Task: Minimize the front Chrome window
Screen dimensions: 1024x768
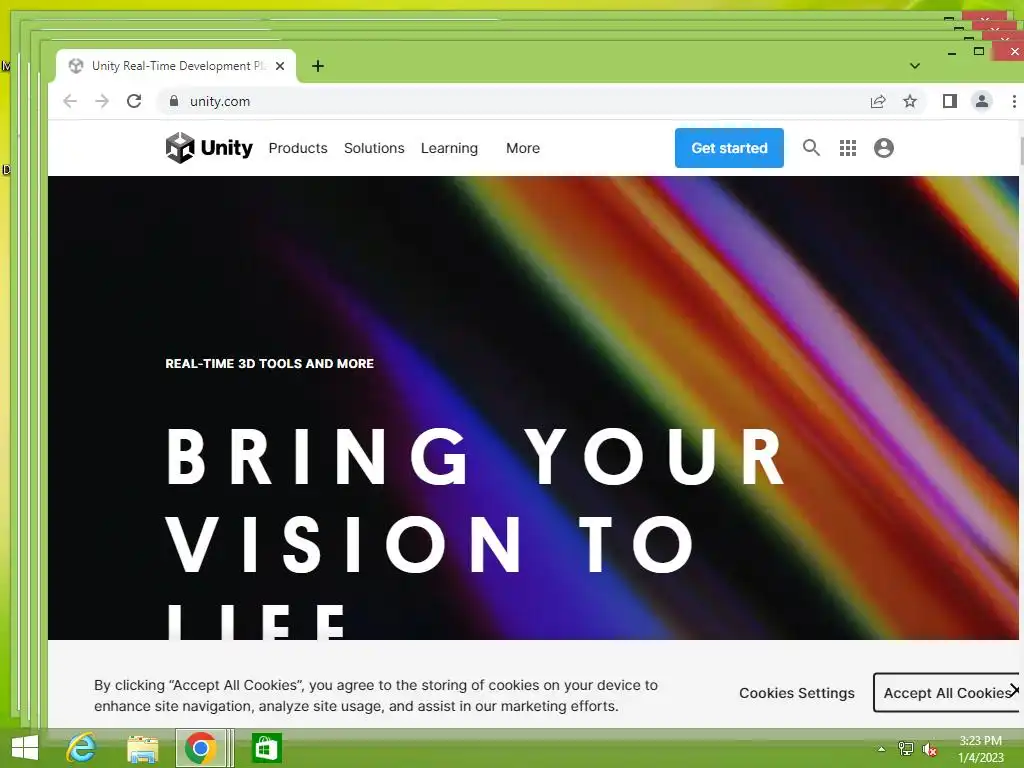Action: [x=952, y=53]
